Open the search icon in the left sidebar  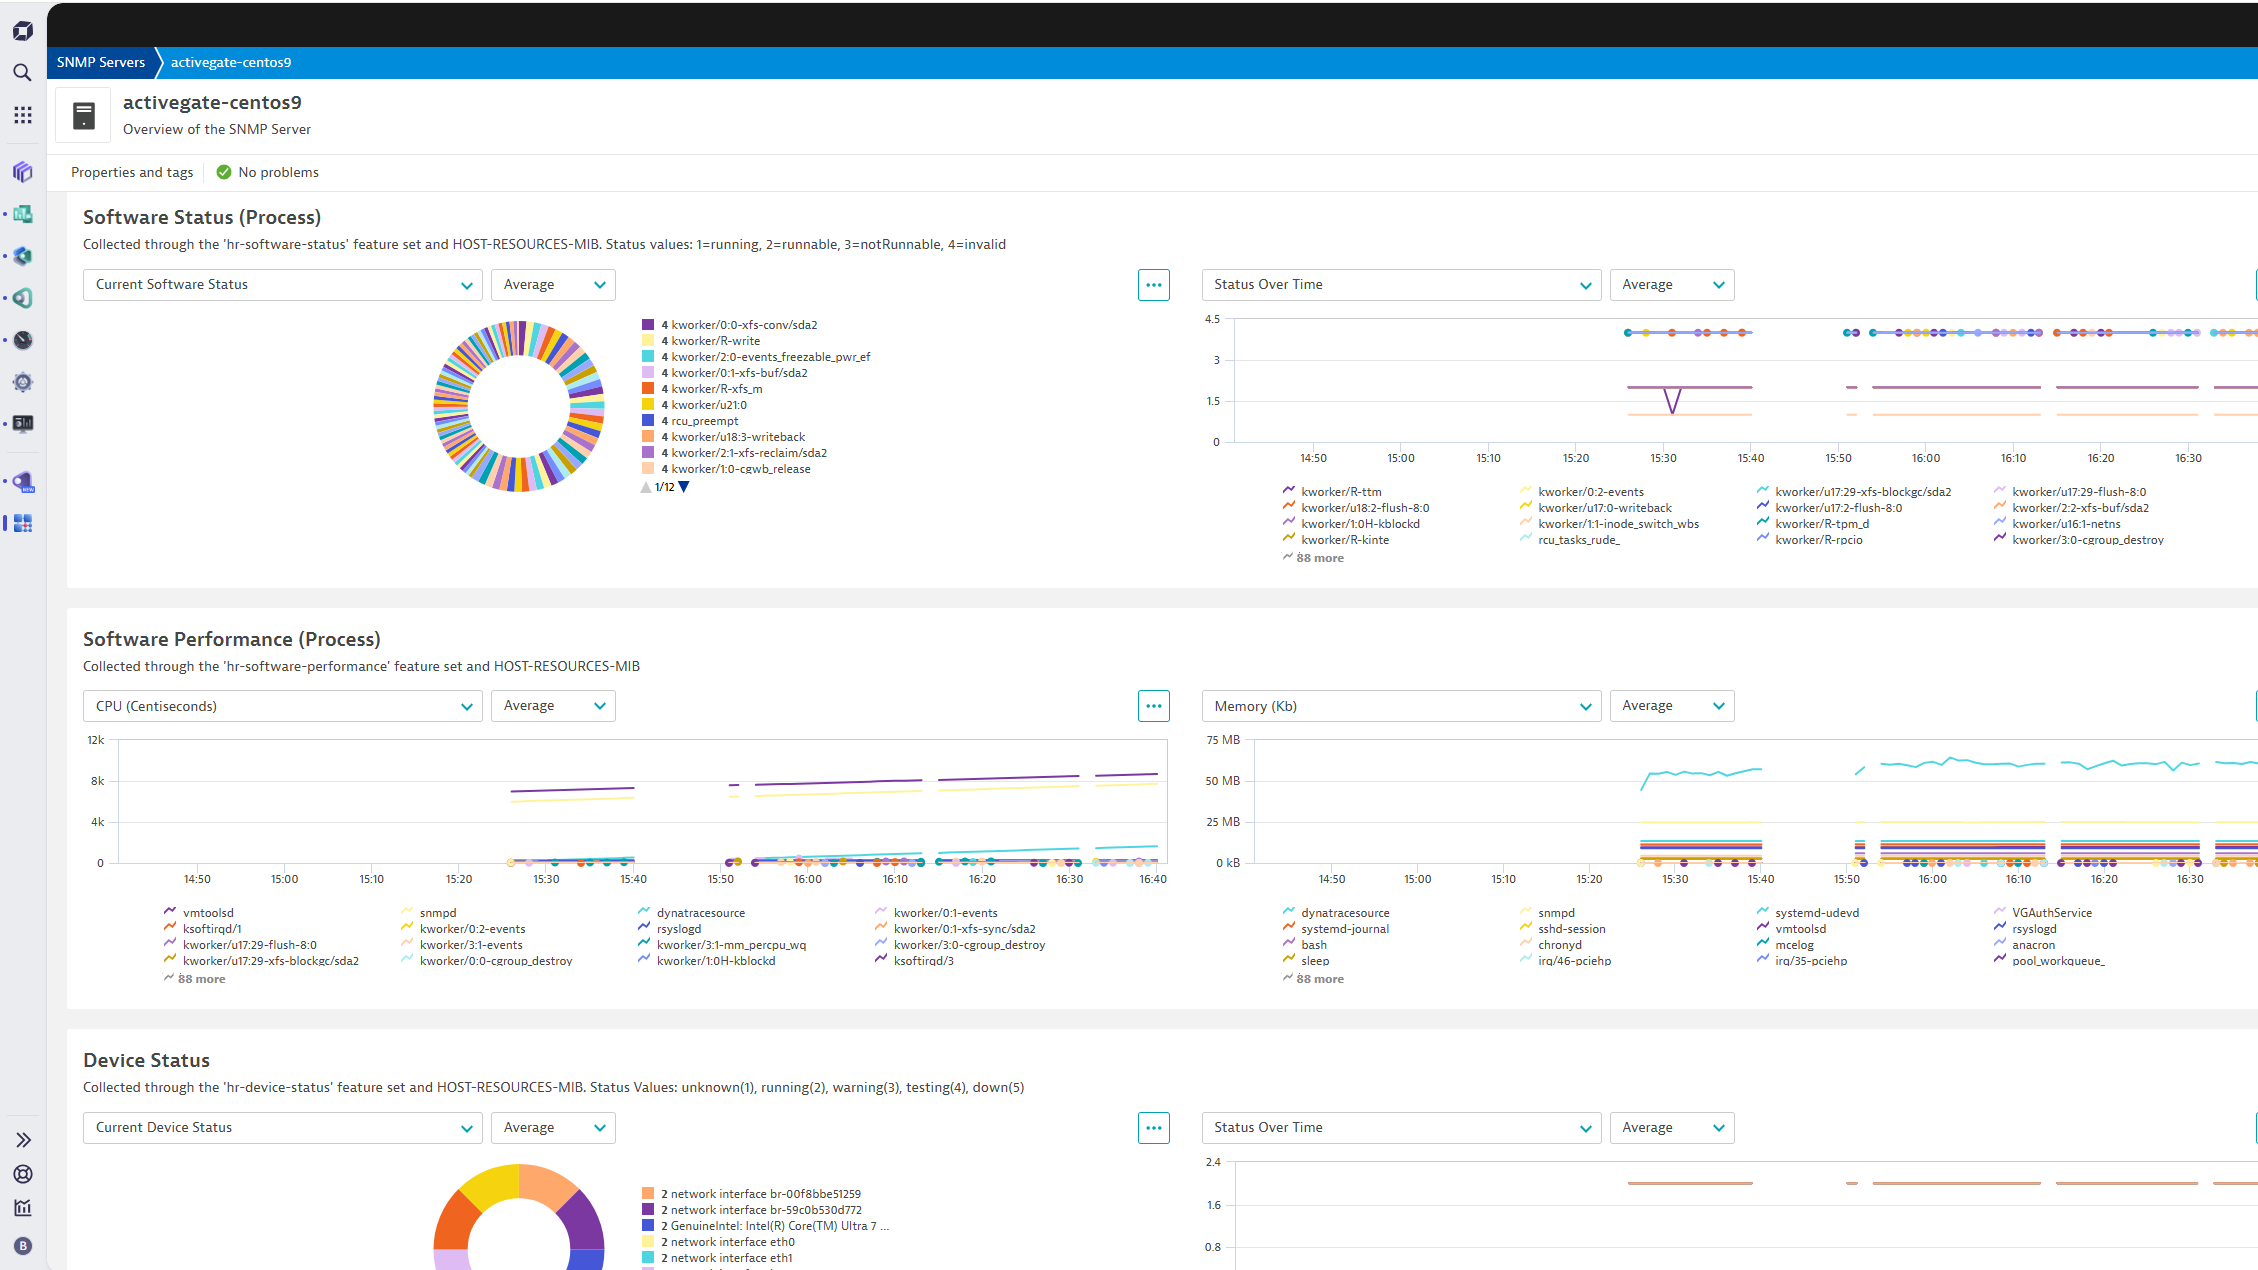(22, 72)
